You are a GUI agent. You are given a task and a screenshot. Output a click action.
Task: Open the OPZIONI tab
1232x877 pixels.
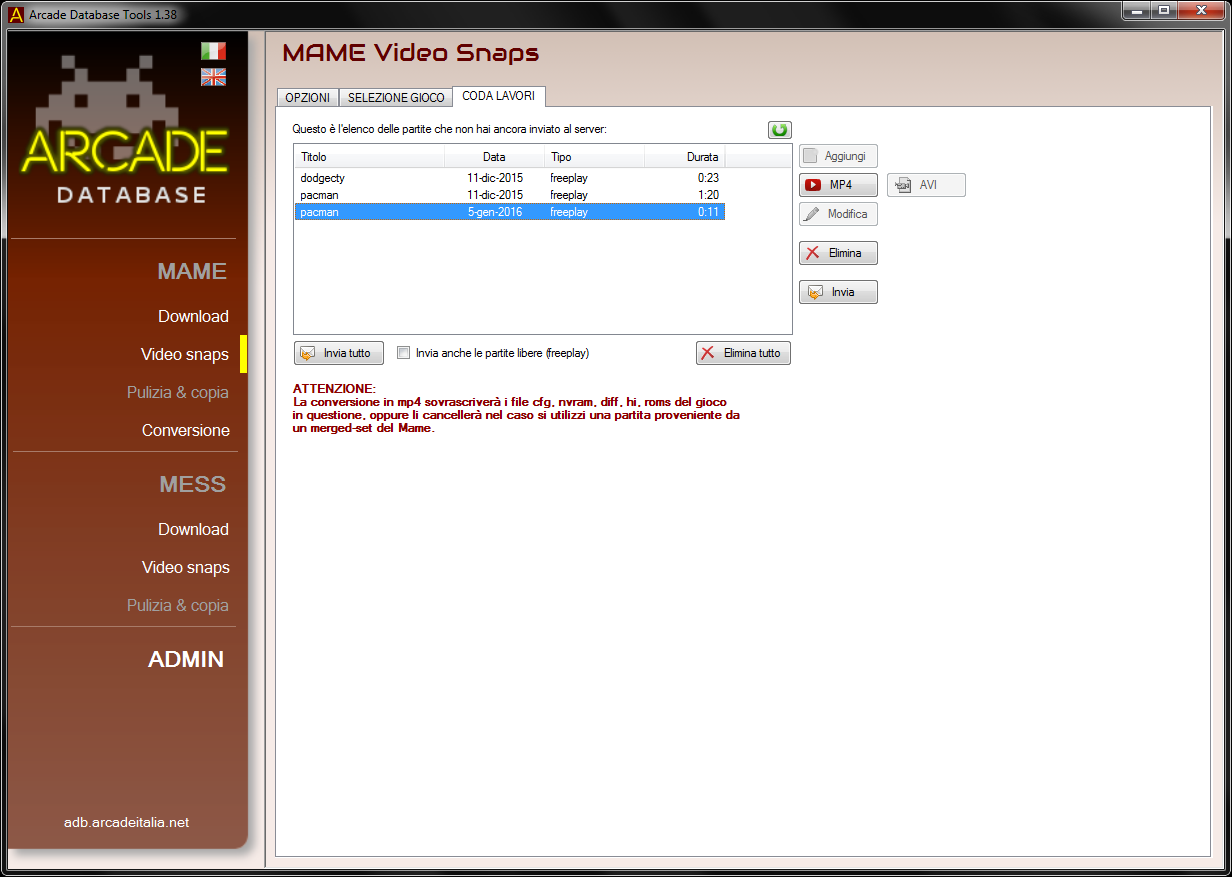pyautogui.click(x=307, y=98)
